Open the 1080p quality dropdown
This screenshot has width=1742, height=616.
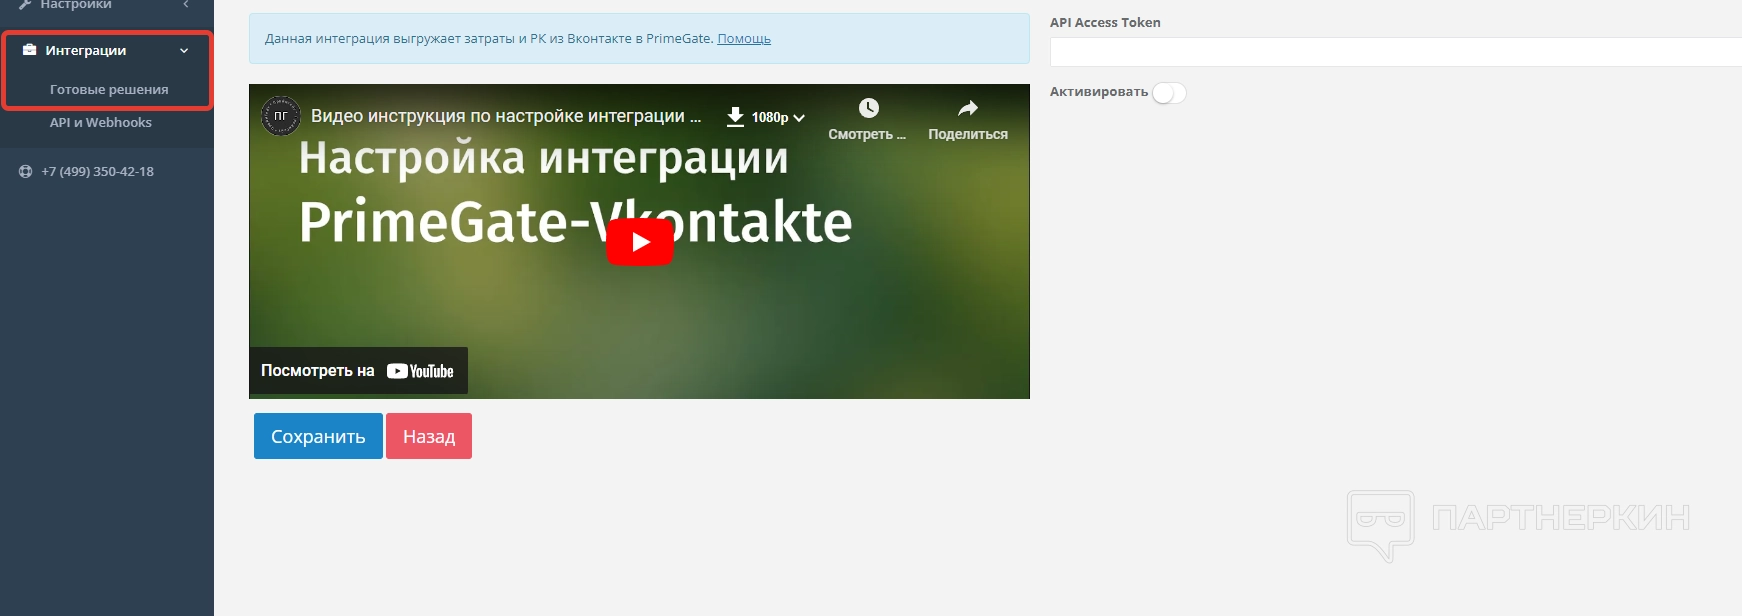(779, 118)
